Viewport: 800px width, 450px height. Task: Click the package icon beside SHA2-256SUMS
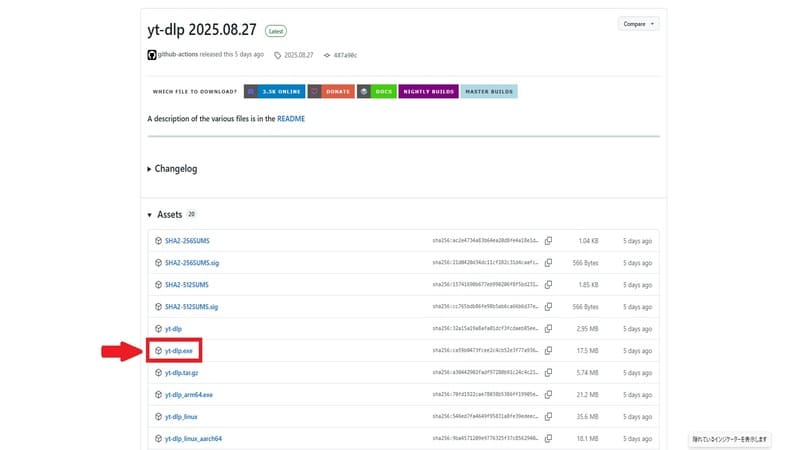point(158,241)
